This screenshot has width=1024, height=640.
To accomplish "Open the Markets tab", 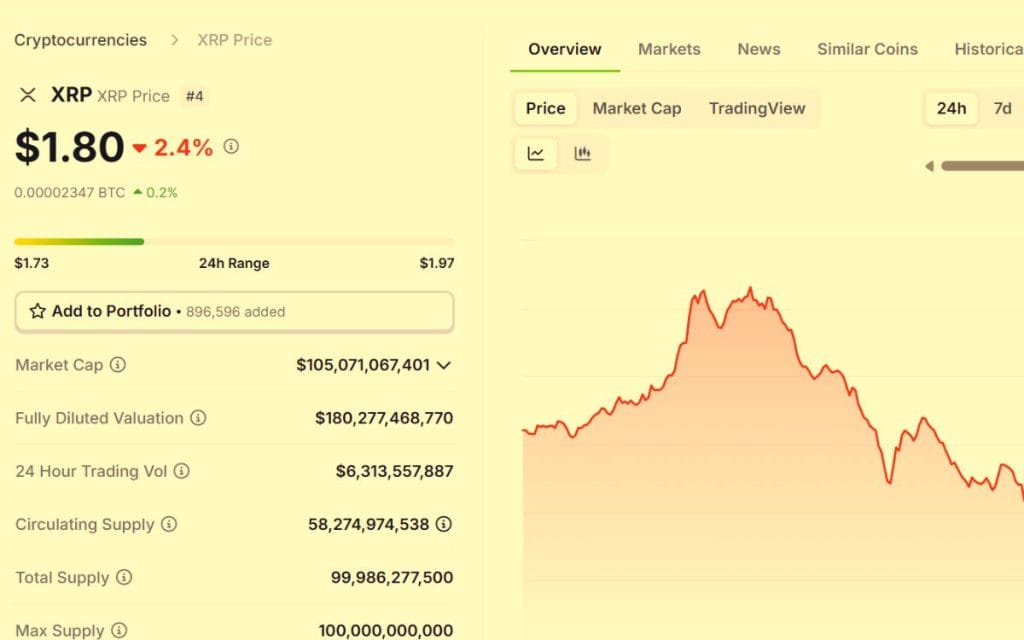I will coord(669,49).
